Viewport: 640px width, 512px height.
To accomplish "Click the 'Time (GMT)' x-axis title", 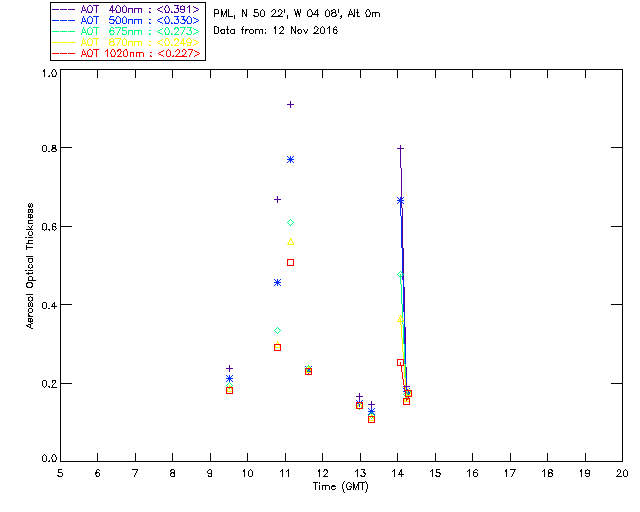I will click(341, 487).
